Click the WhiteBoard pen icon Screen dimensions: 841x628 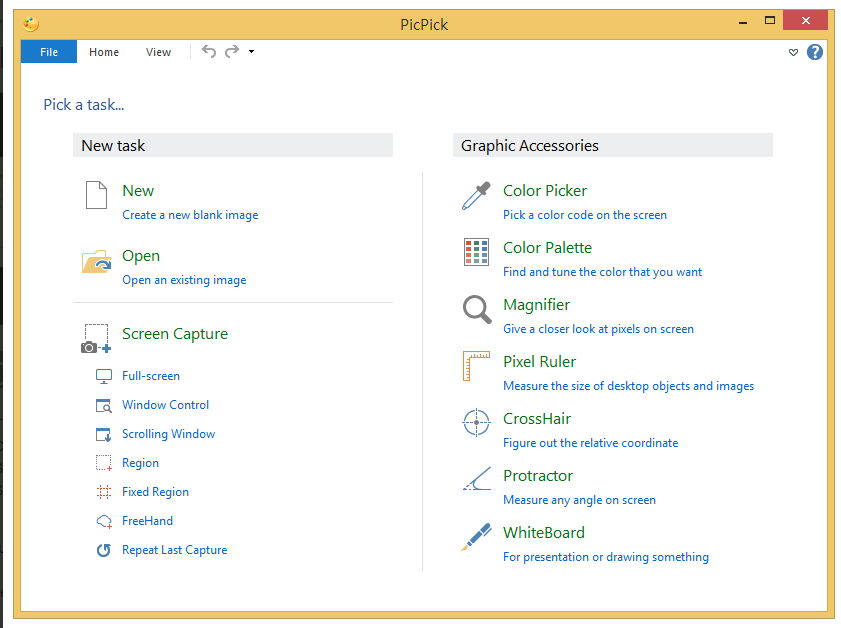[x=476, y=537]
